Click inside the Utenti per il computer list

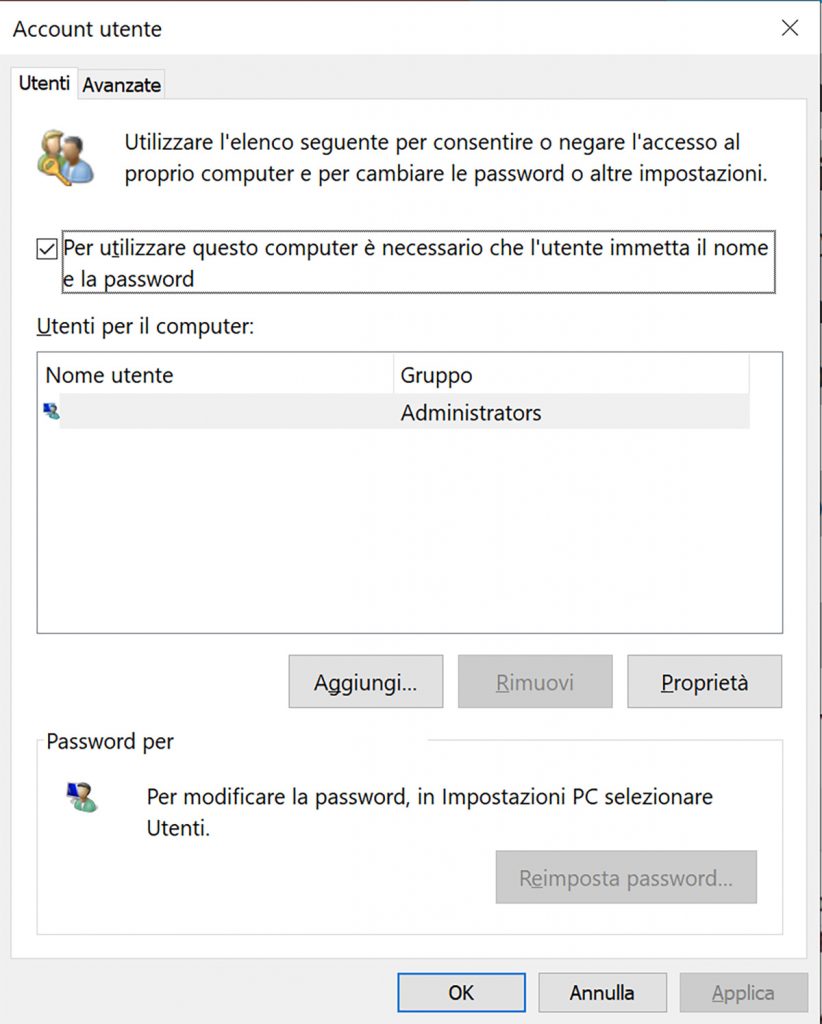coord(400,520)
